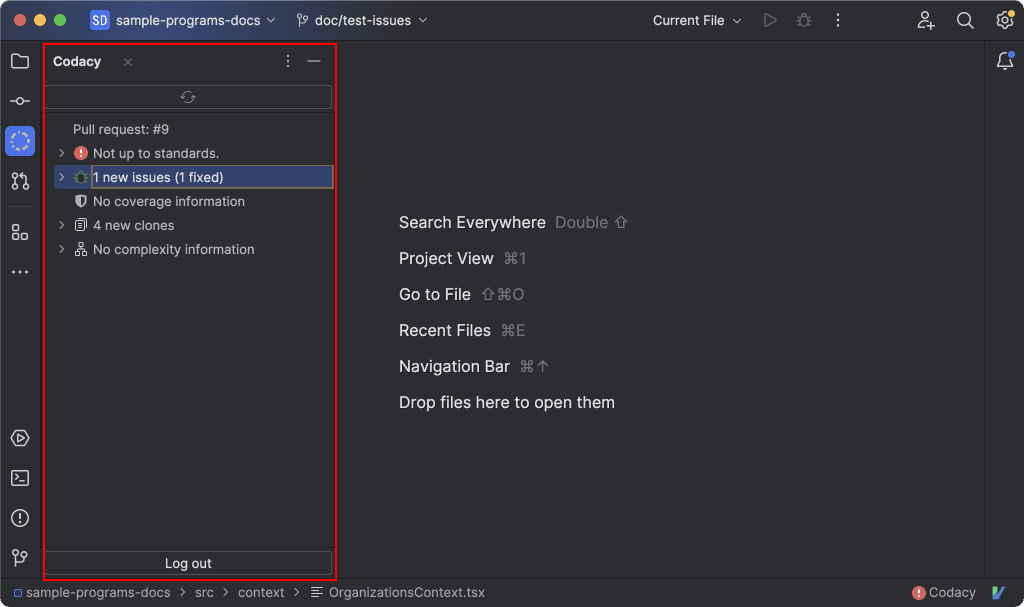Open the Git tool window

tap(20, 558)
